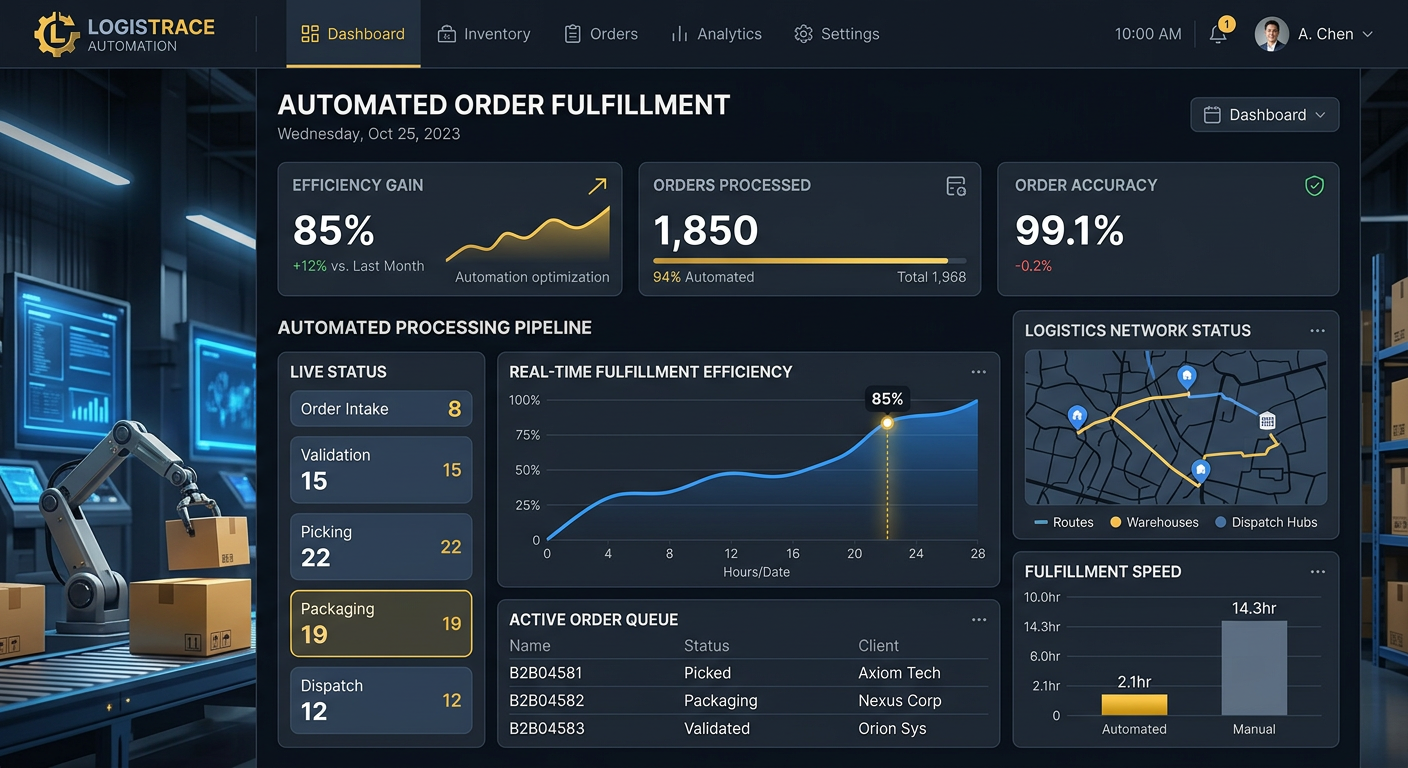
Task: Select the Picking status card
Action: coord(381,546)
